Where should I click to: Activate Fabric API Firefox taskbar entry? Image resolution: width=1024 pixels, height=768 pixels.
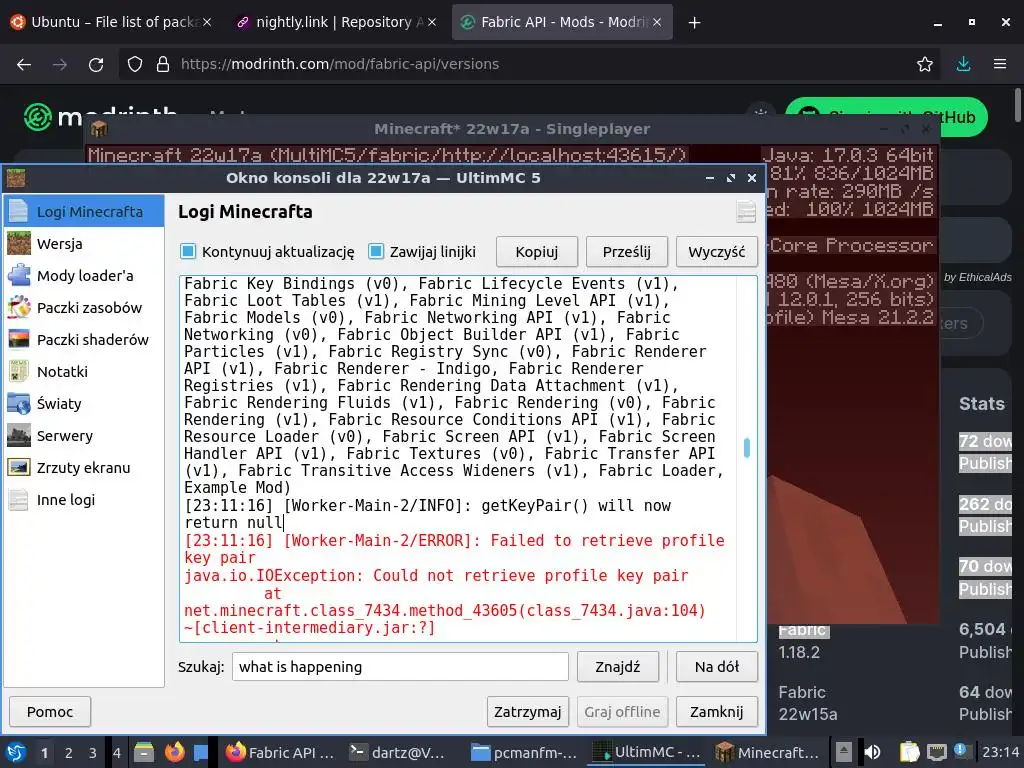pyautogui.click(x=280, y=752)
